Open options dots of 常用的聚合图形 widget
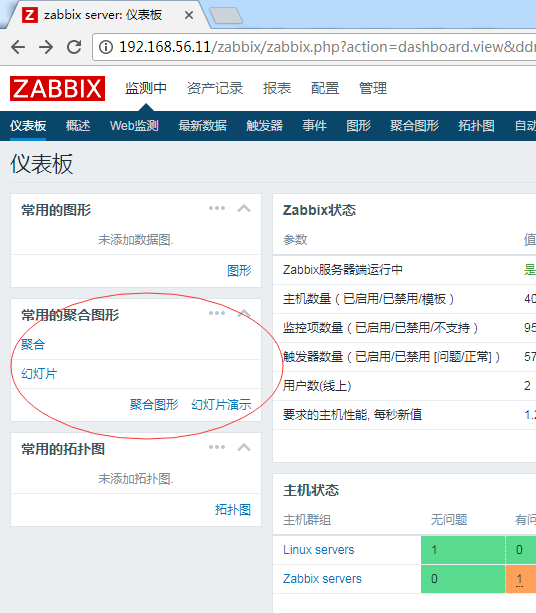Viewport: 536px width, 613px height. click(217, 313)
